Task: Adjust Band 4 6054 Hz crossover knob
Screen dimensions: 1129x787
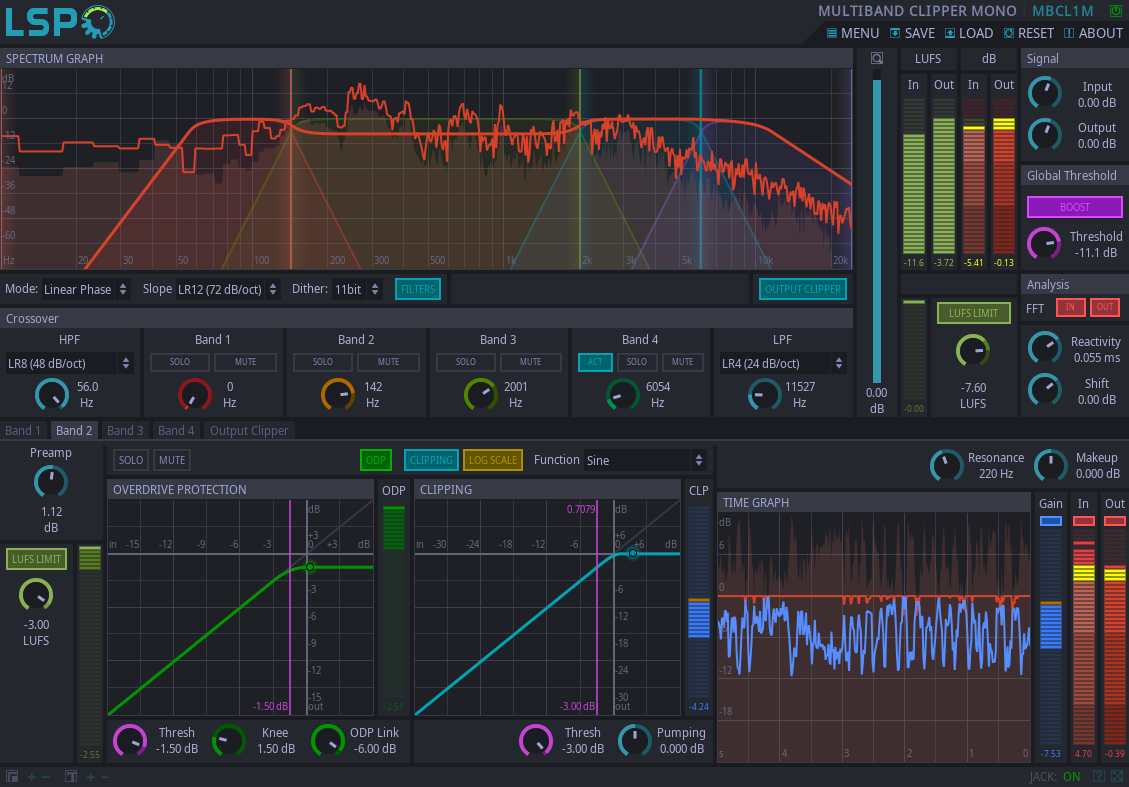Action: (x=622, y=395)
